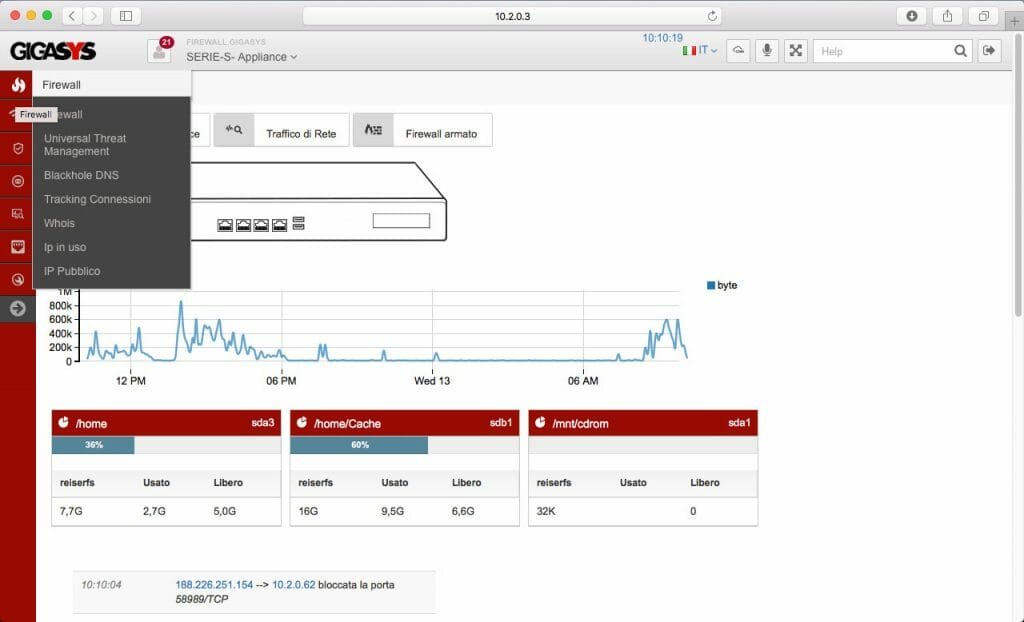Click the Traffico di Rete icon
The image size is (1024, 622).
click(x=234, y=129)
